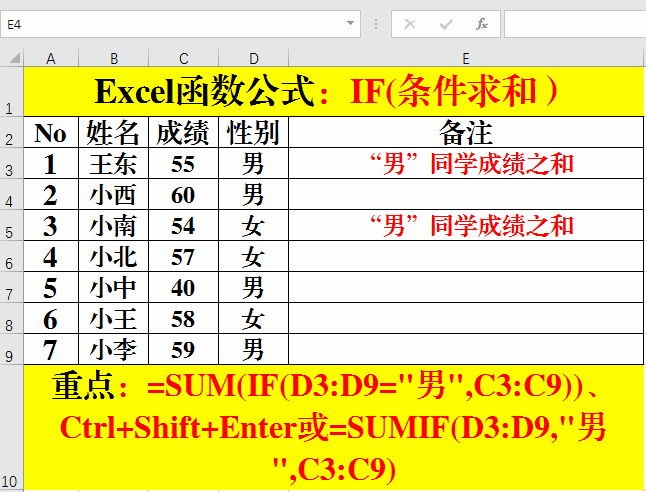The height and width of the screenshot is (492, 646).
Task: Select score cell '57'
Action: point(183,256)
